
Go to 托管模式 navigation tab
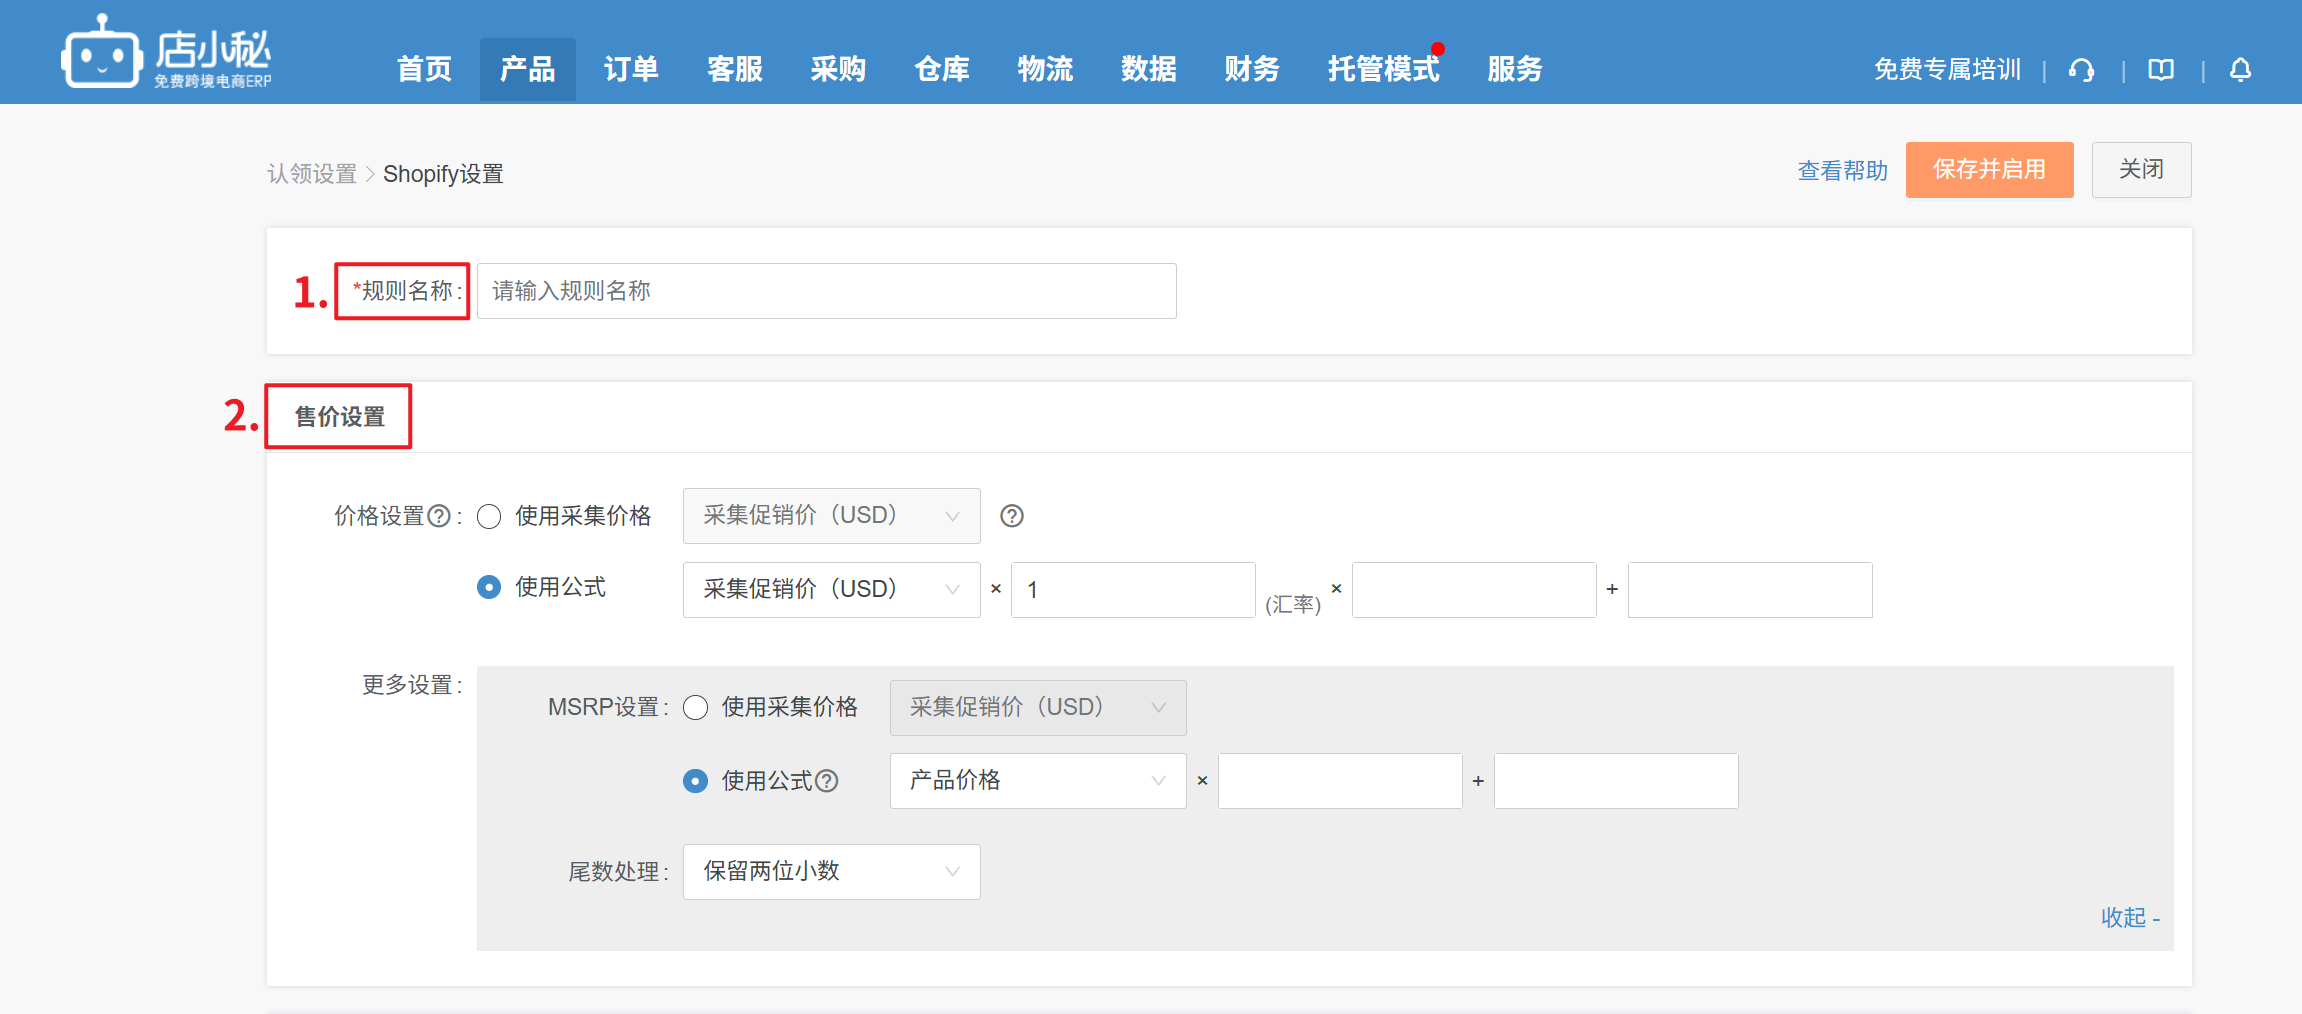pyautogui.click(x=1383, y=69)
